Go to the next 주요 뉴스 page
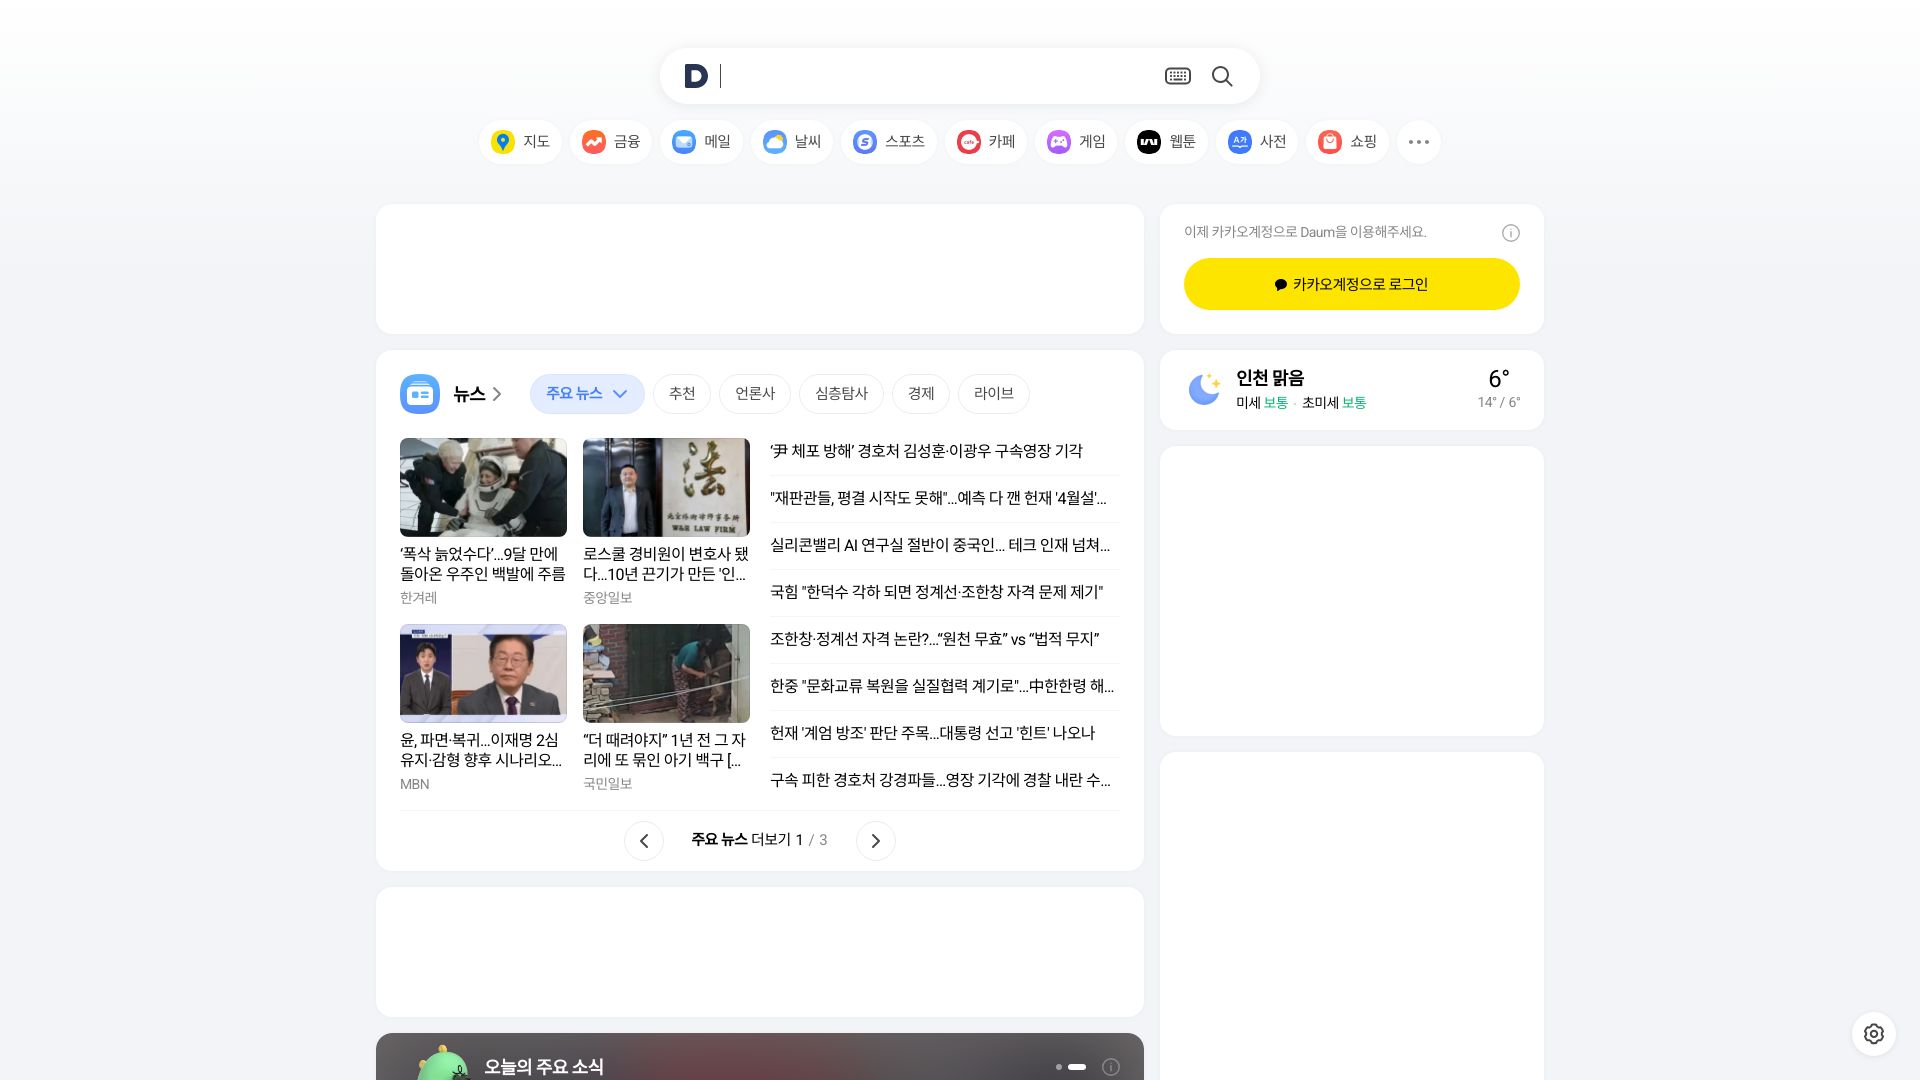The image size is (1920, 1080). click(x=875, y=841)
